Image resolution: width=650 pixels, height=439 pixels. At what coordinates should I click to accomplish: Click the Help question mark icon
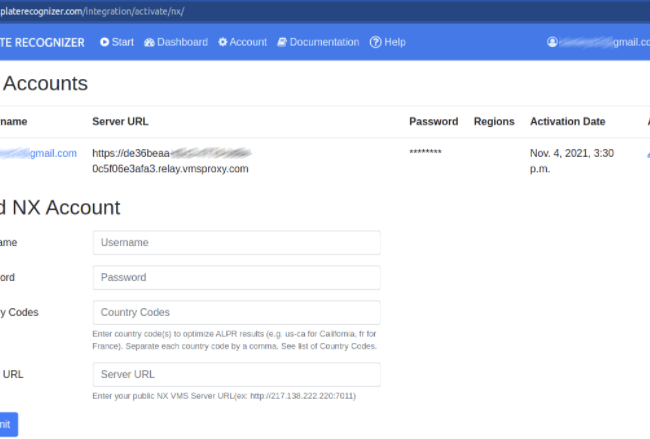376,42
